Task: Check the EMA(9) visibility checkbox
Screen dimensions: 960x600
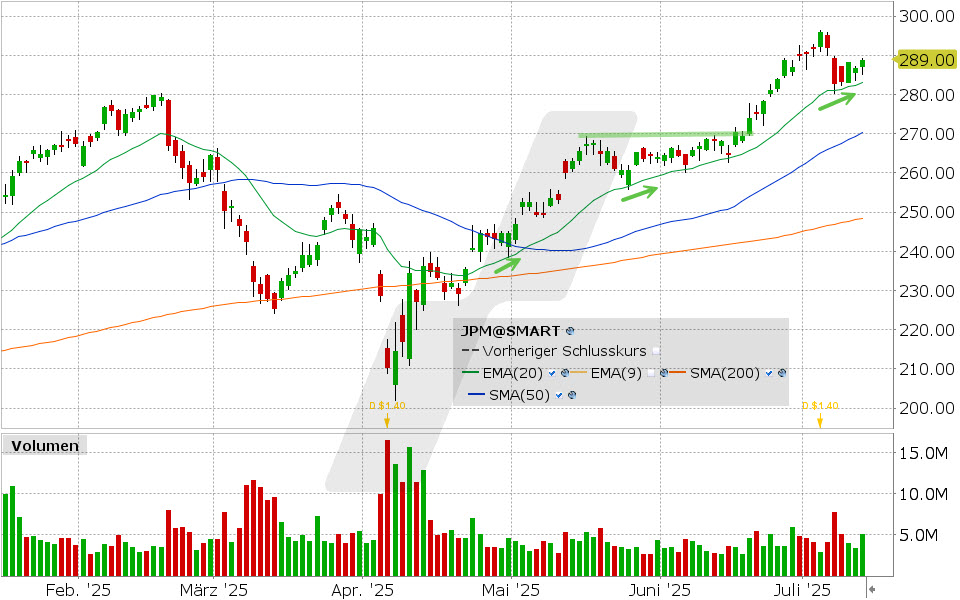Action: [x=651, y=373]
